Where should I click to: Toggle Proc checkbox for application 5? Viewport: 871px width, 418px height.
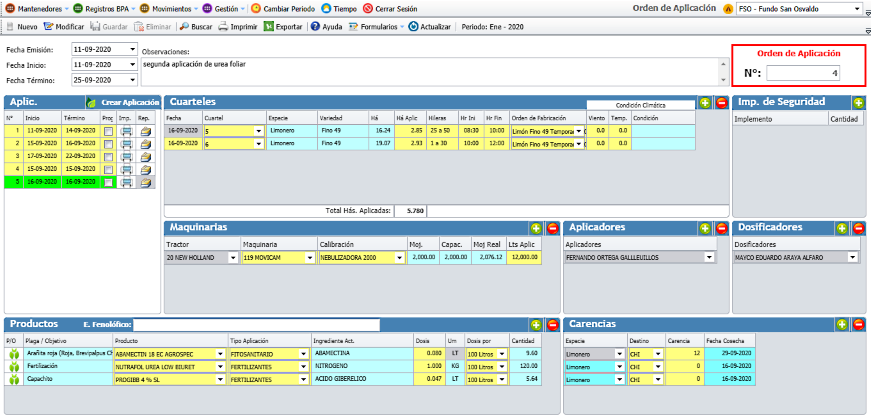108,182
